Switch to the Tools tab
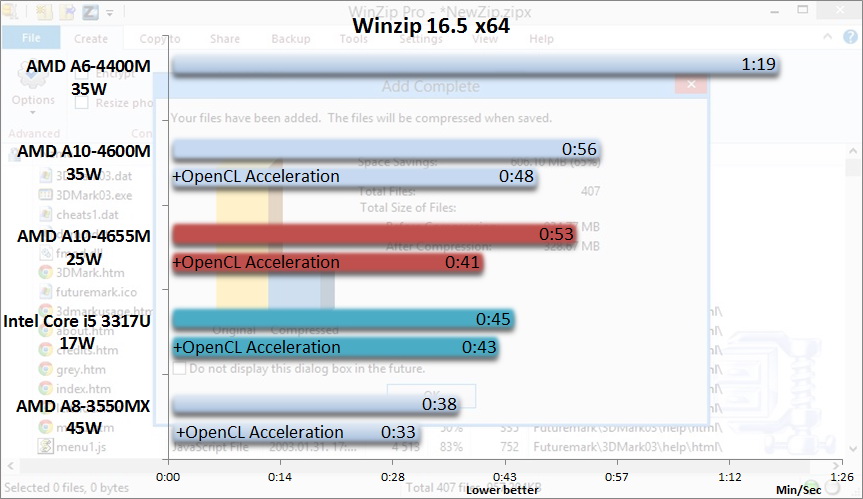The image size is (863, 499). tap(353, 39)
